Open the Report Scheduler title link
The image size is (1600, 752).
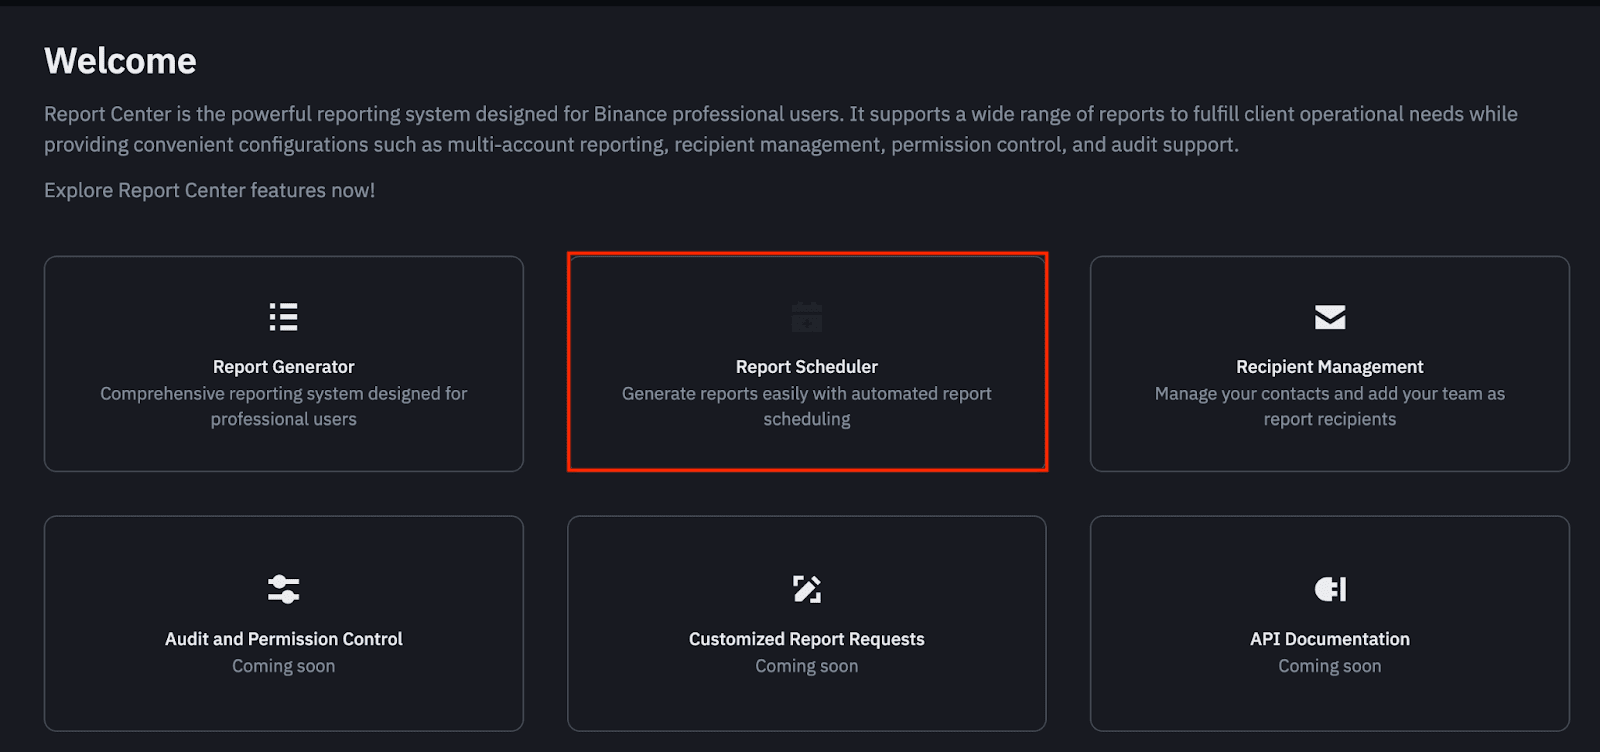[807, 367]
